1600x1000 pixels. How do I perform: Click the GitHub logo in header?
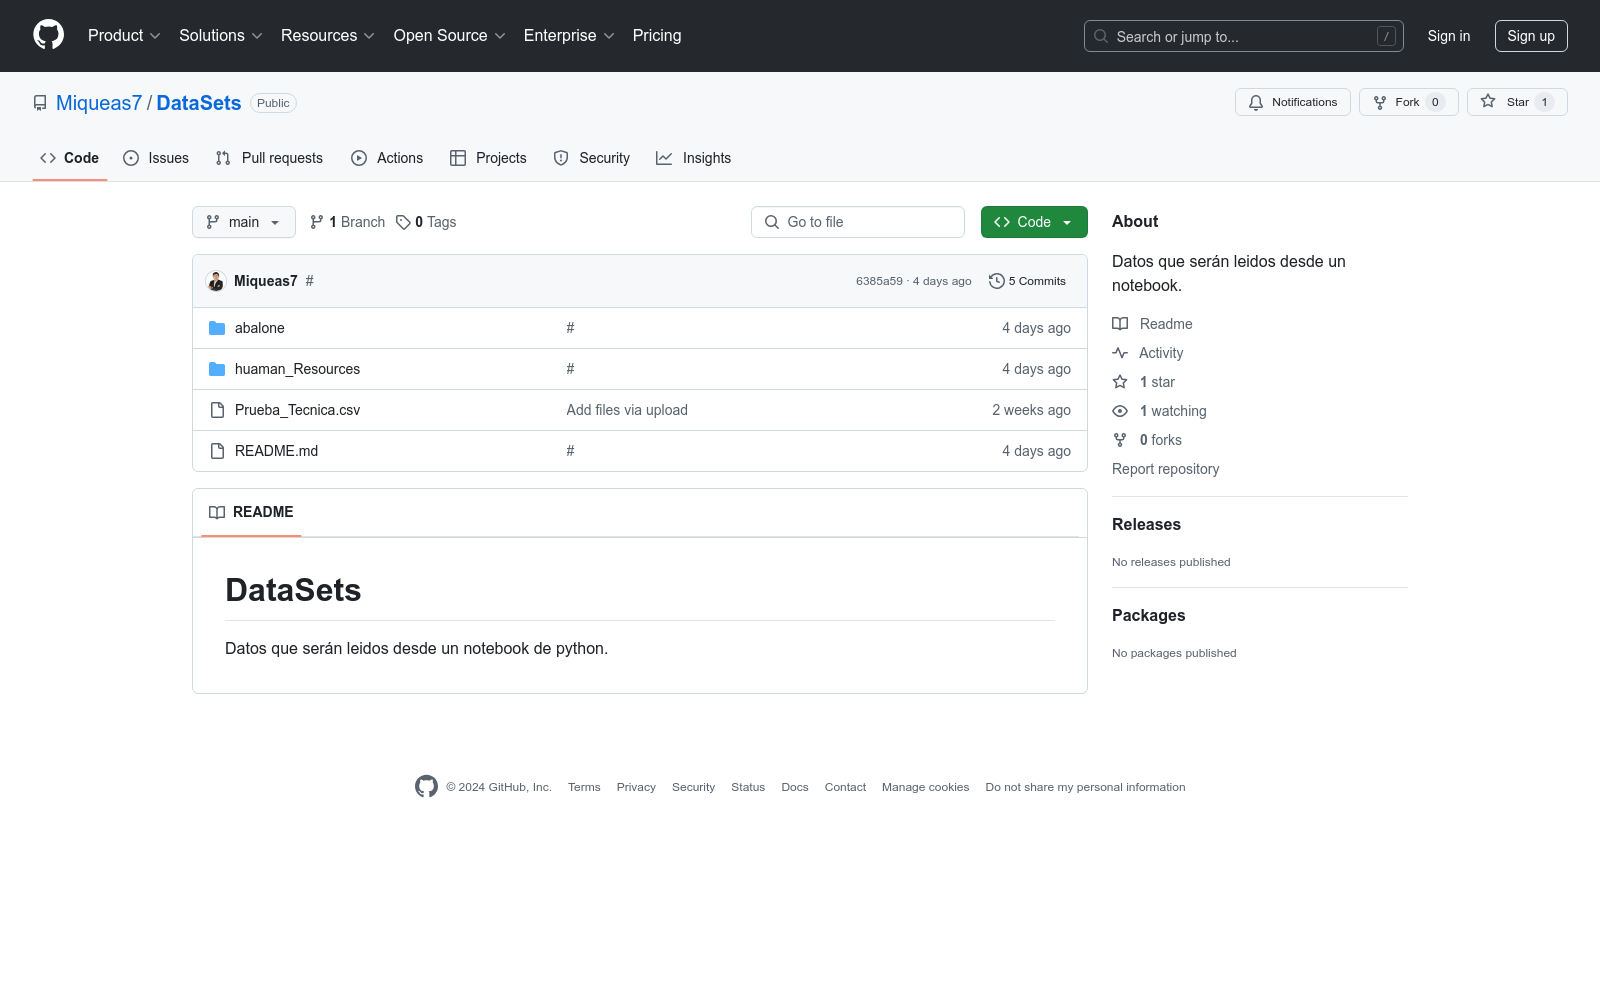click(48, 35)
